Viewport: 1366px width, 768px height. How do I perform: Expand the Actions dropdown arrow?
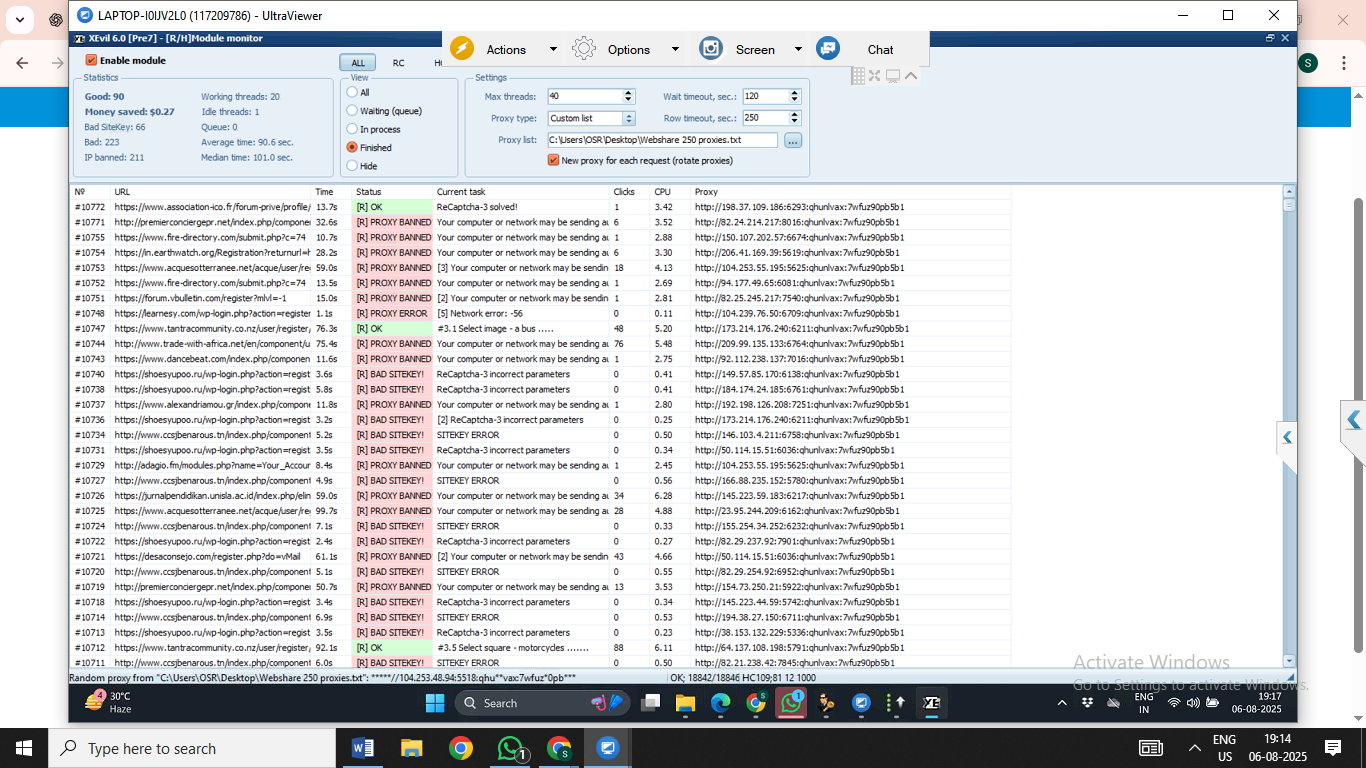(x=553, y=49)
